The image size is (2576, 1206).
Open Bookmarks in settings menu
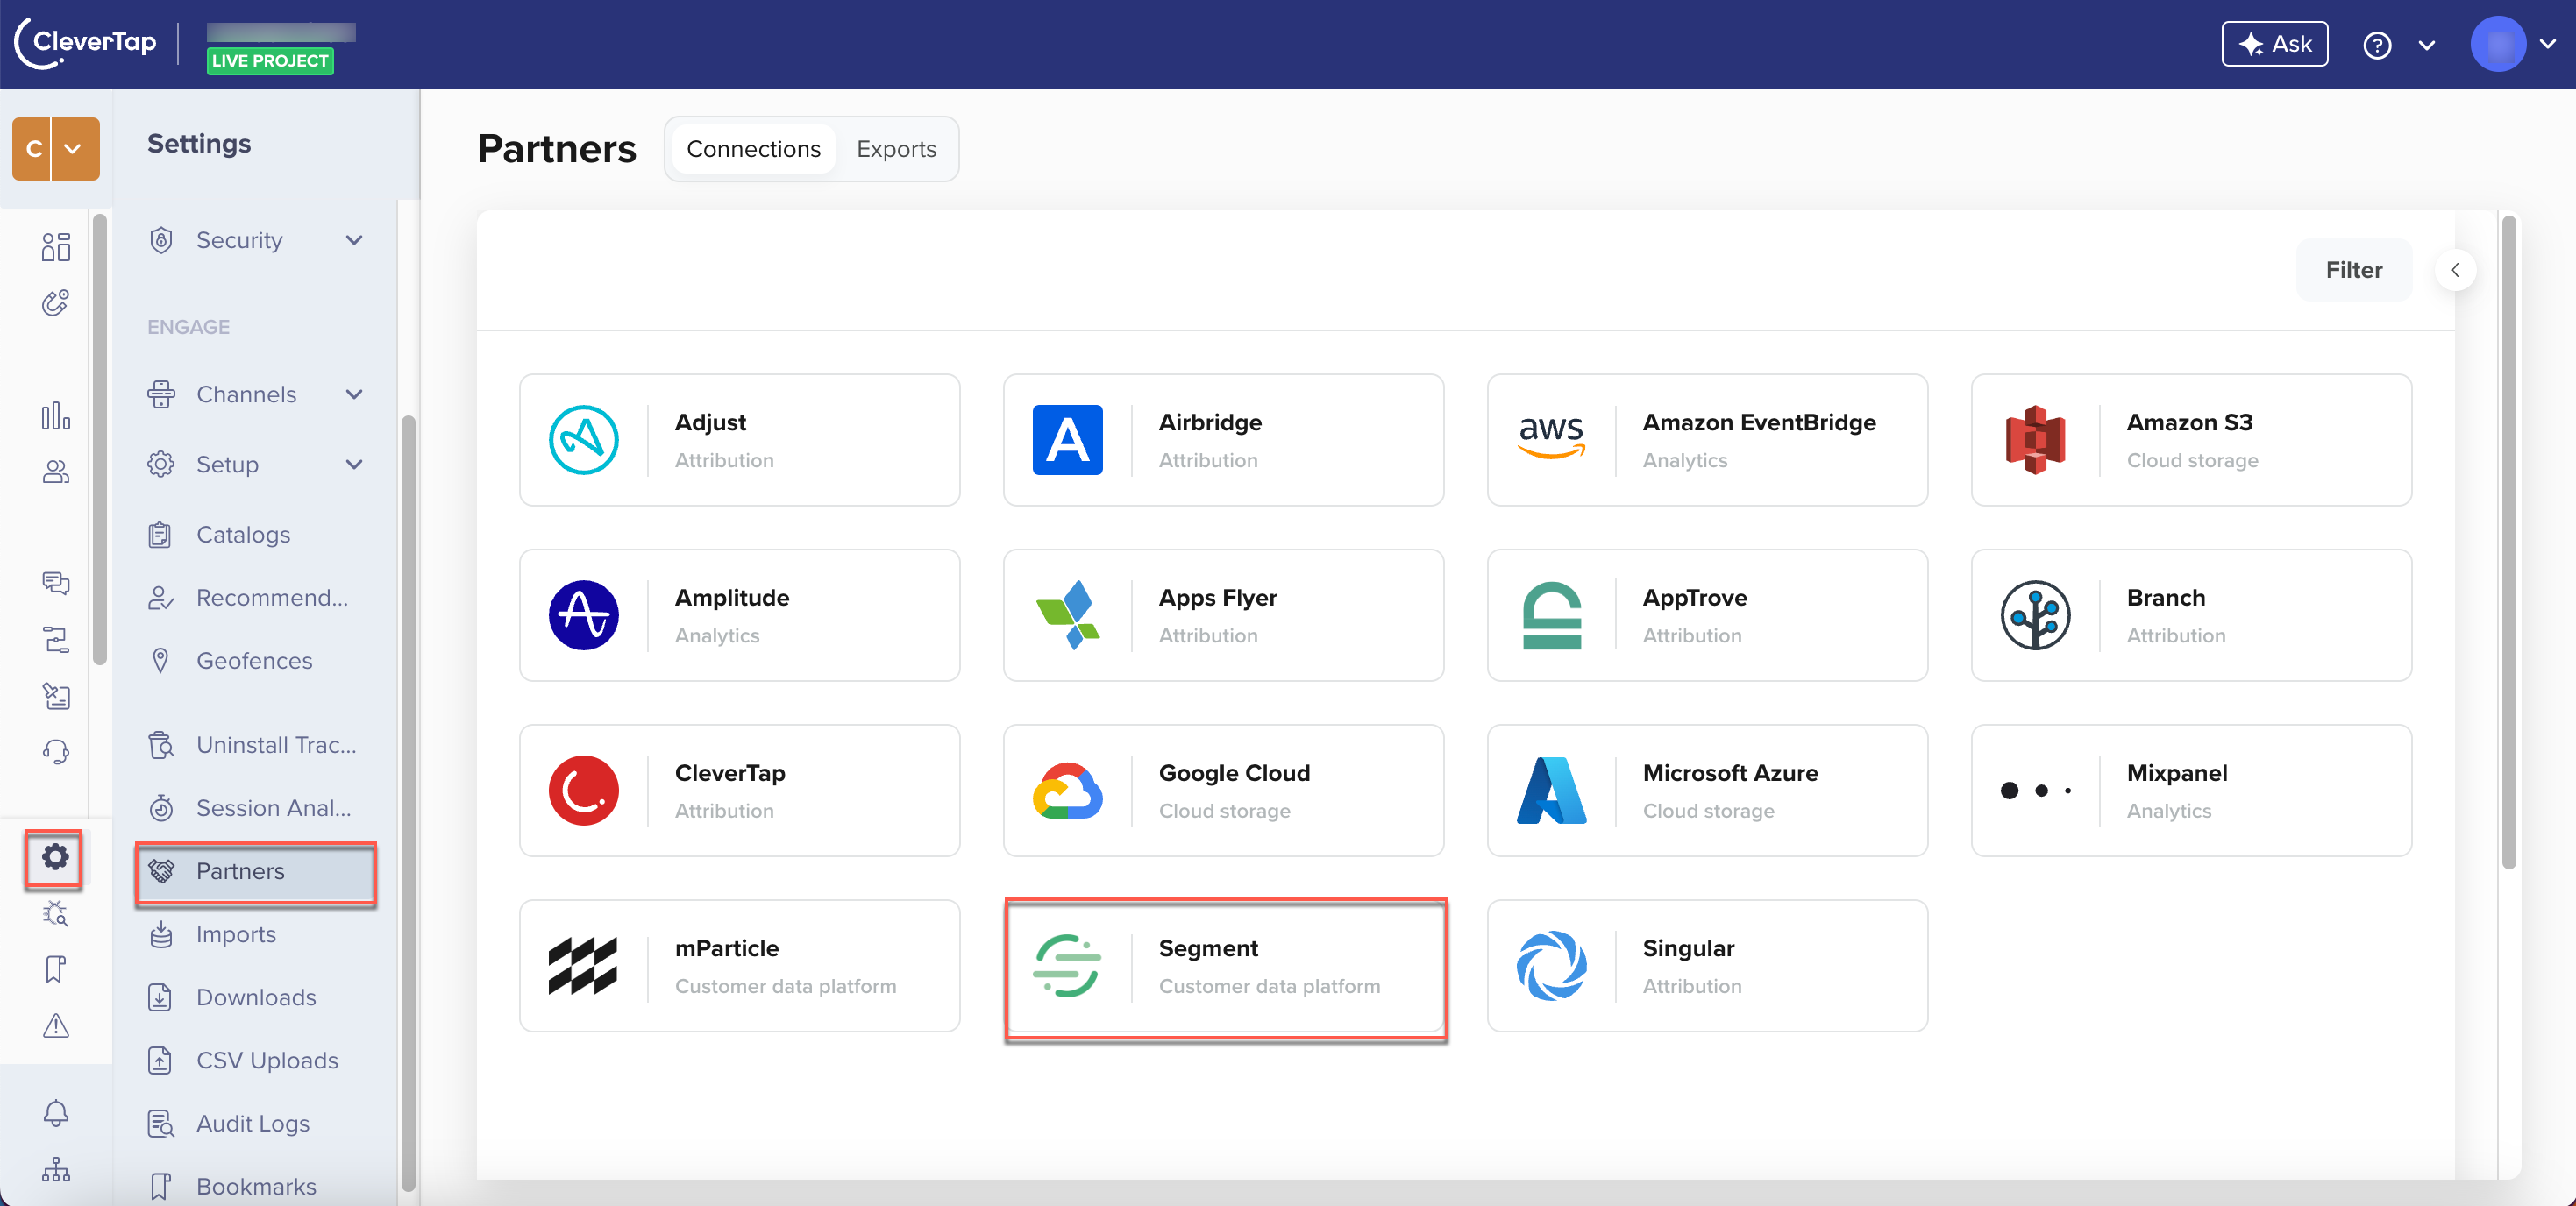coord(255,1186)
